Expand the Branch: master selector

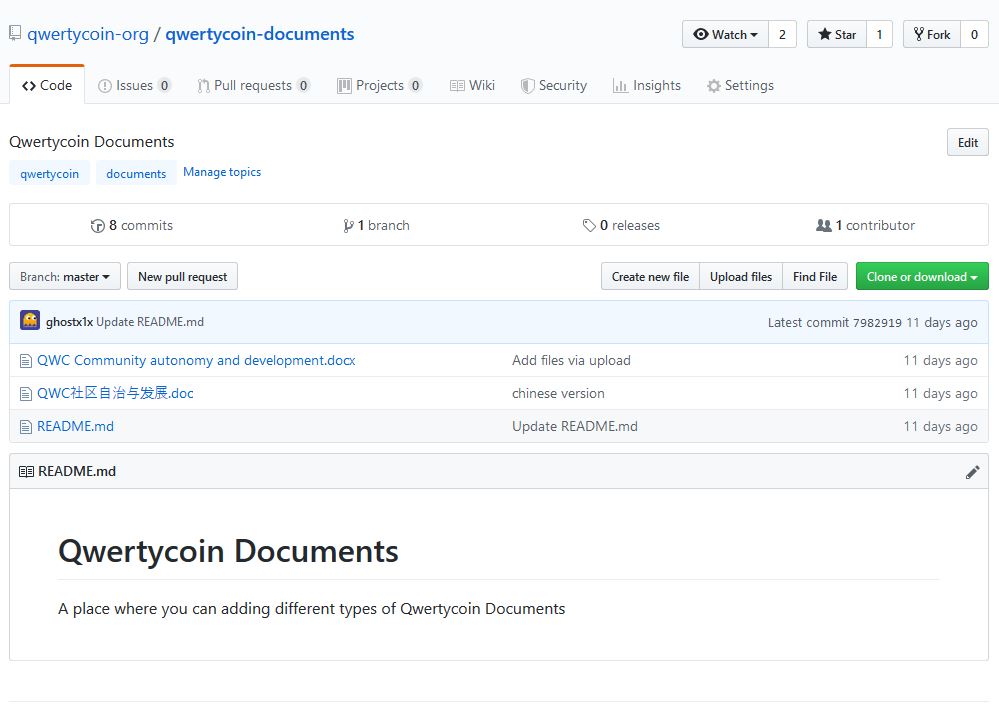(x=65, y=276)
